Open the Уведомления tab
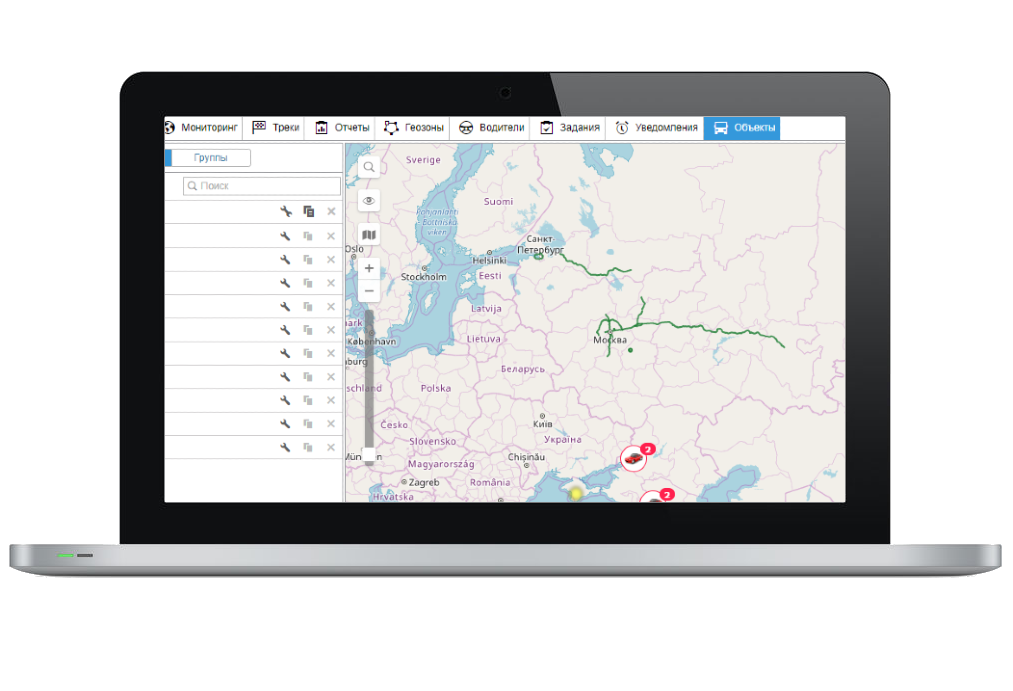This screenshot has height=691, width=1013. coord(656,128)
